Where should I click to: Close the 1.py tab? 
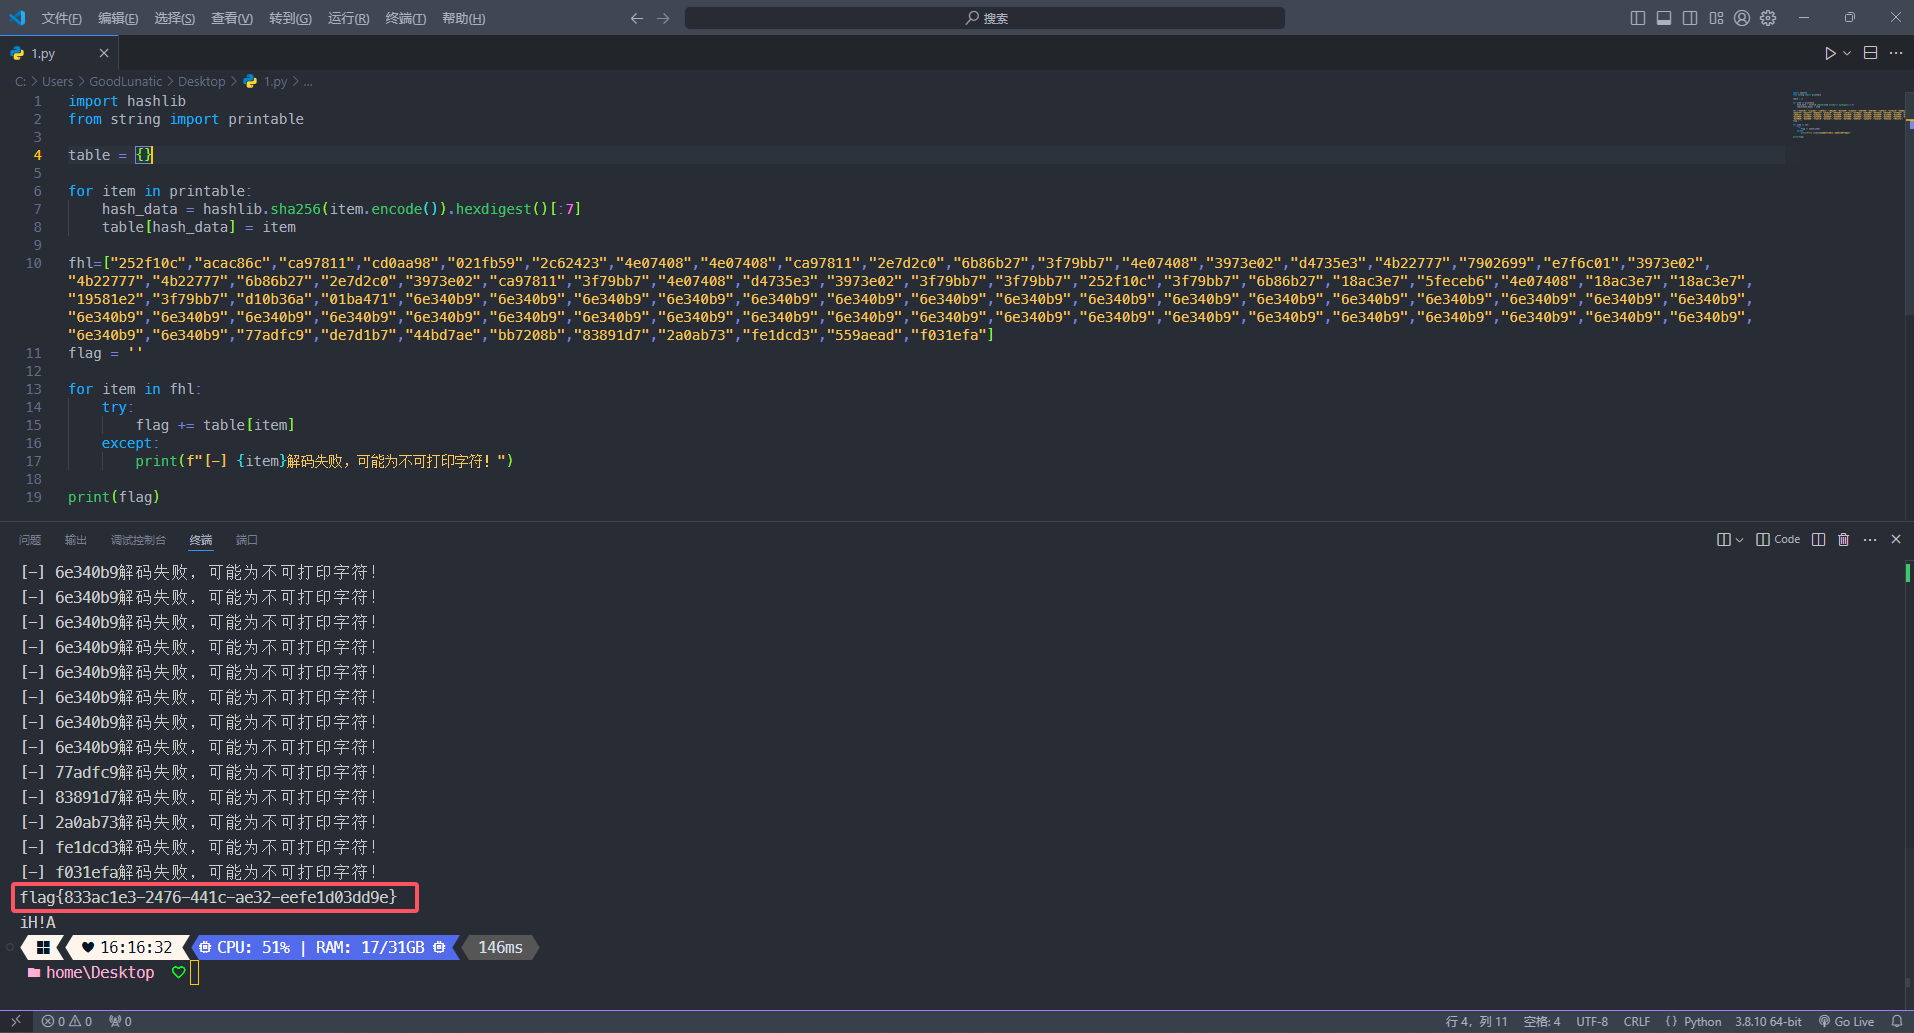104,53
